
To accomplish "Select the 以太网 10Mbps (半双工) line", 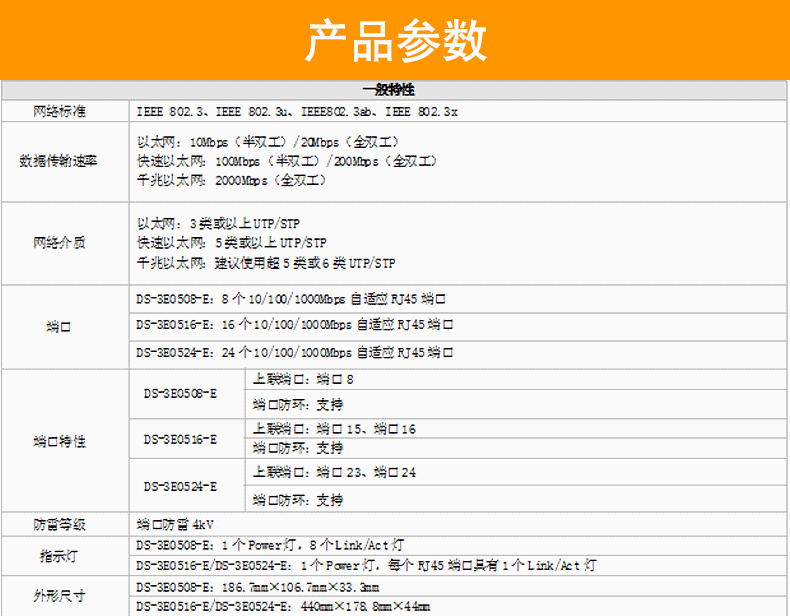I will pyautogui.click(x=268, y=142).
